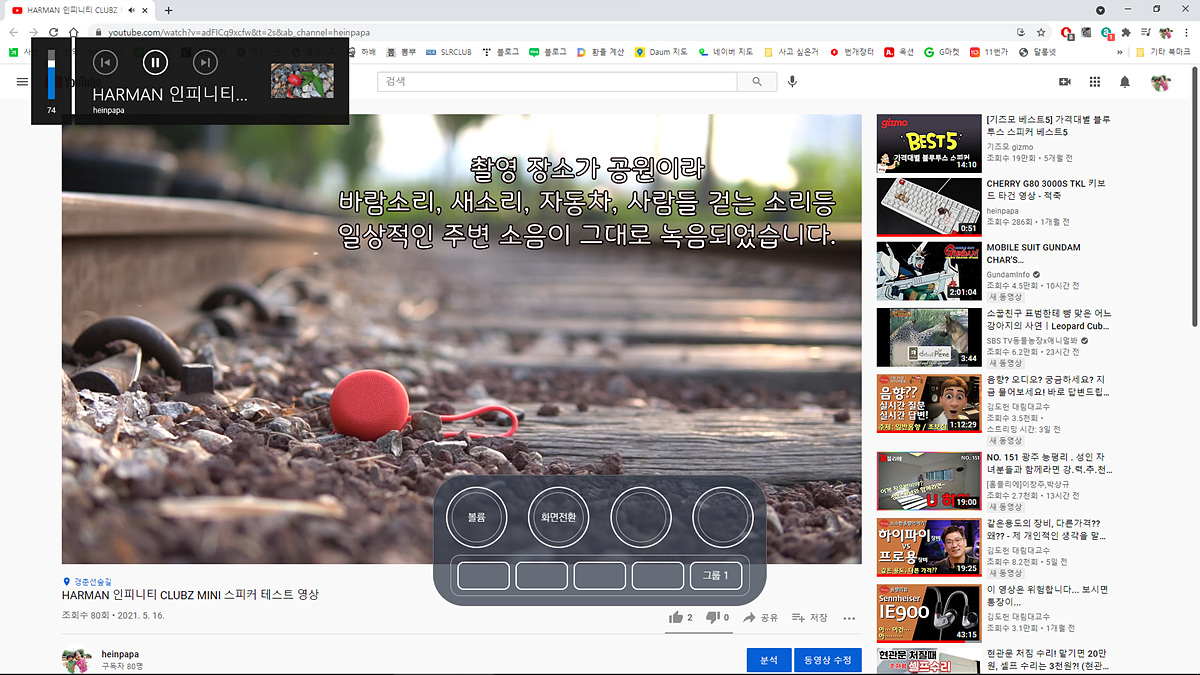Adjust the volume slider showing 74
This screenshot has width=1200, height=675.
point(52,77)
